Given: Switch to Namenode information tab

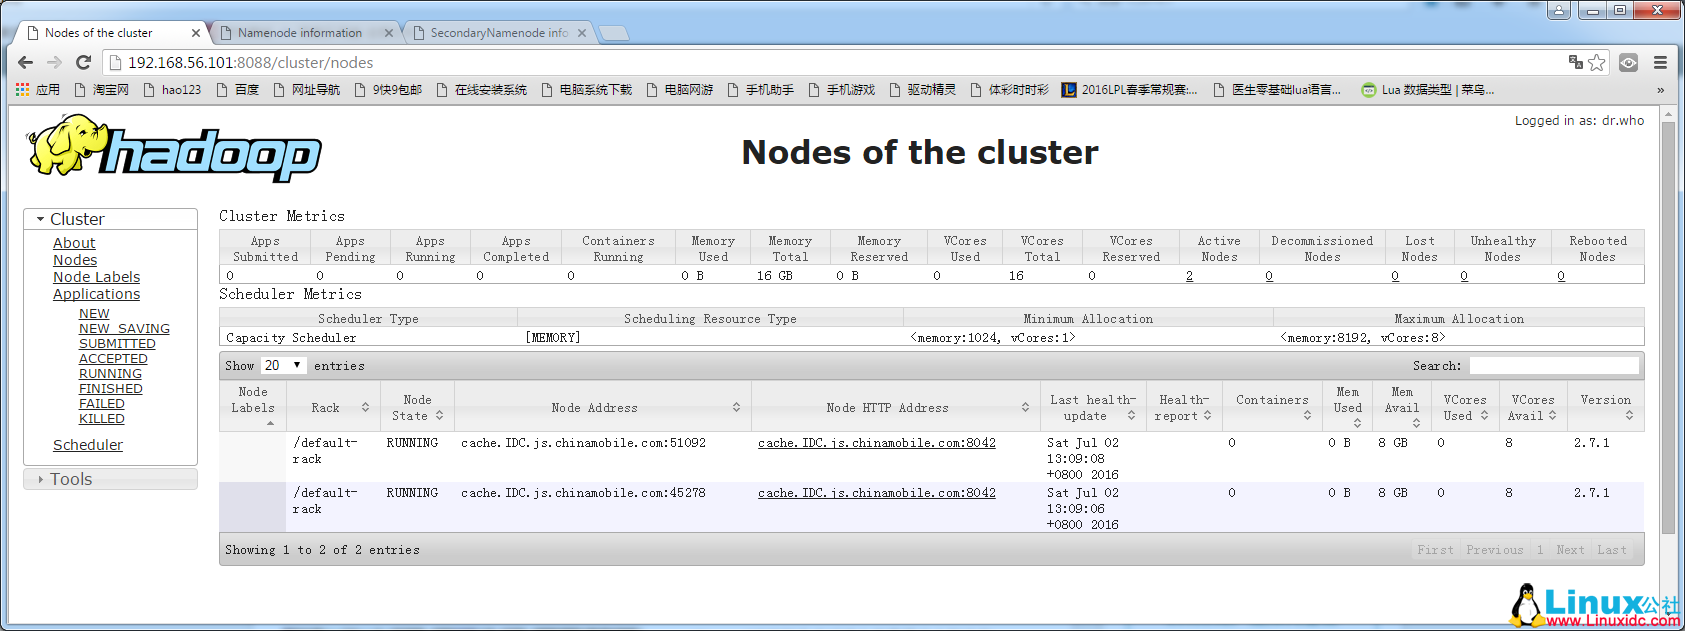Looking at the screenshot, I should pos(300,33).
